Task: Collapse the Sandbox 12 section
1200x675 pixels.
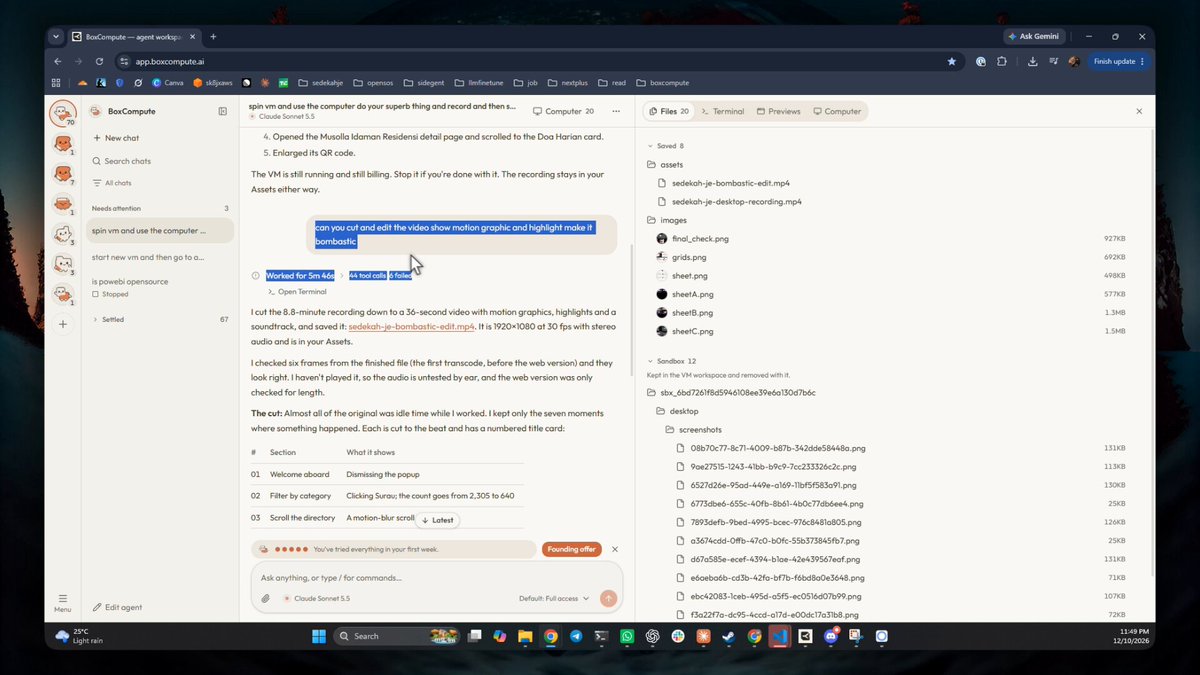Action: (x=670, y=360)
